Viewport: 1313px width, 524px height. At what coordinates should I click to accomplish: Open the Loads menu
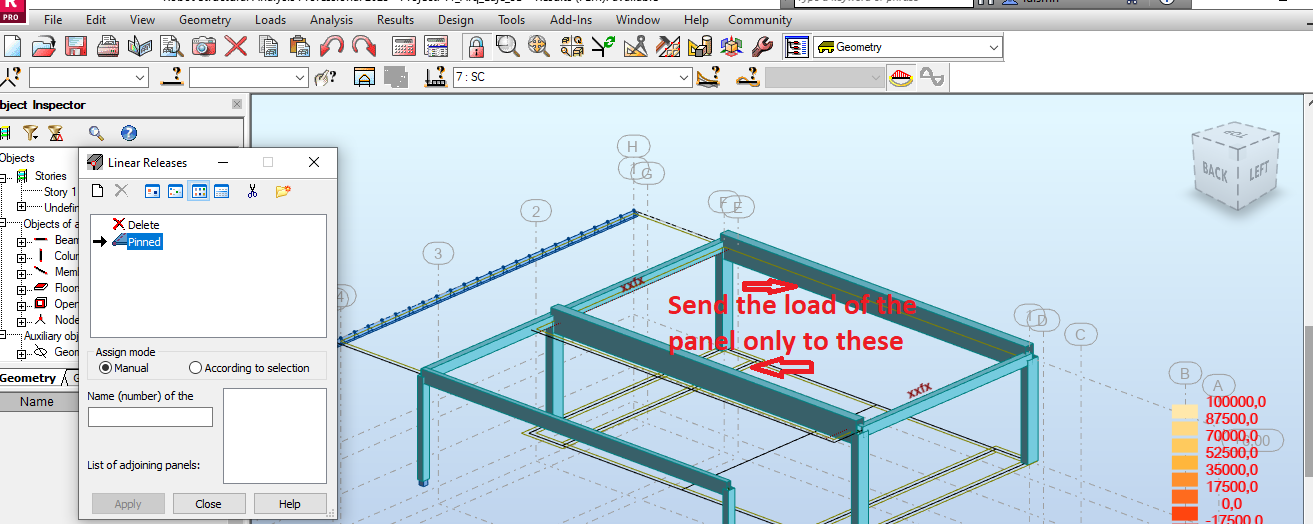pos(270,20)
